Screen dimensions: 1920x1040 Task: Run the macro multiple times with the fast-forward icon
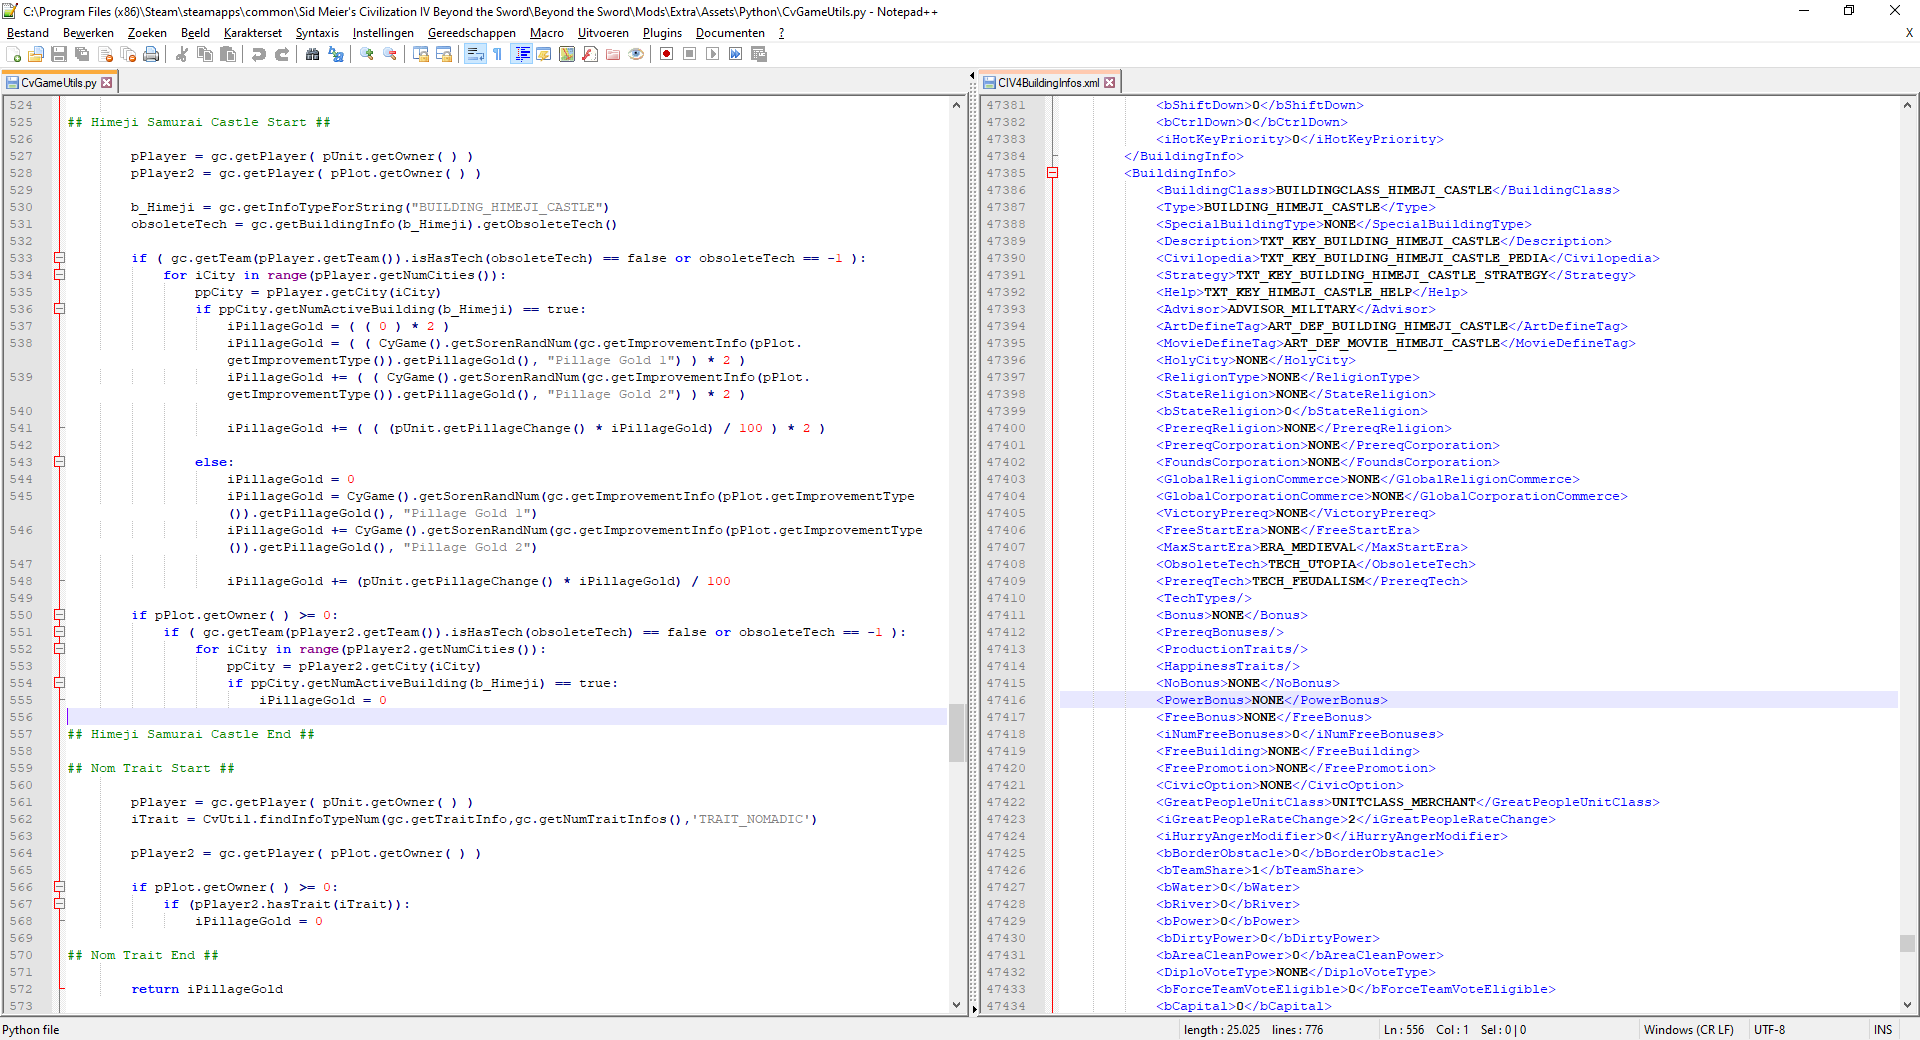[x=735, y=54]
